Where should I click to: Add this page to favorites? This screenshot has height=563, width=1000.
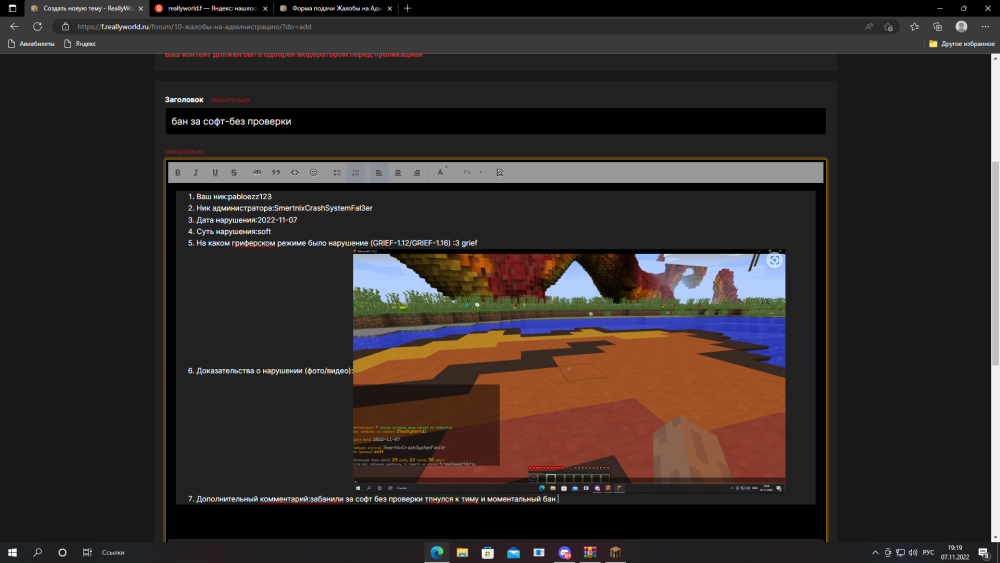click(888, 27)
